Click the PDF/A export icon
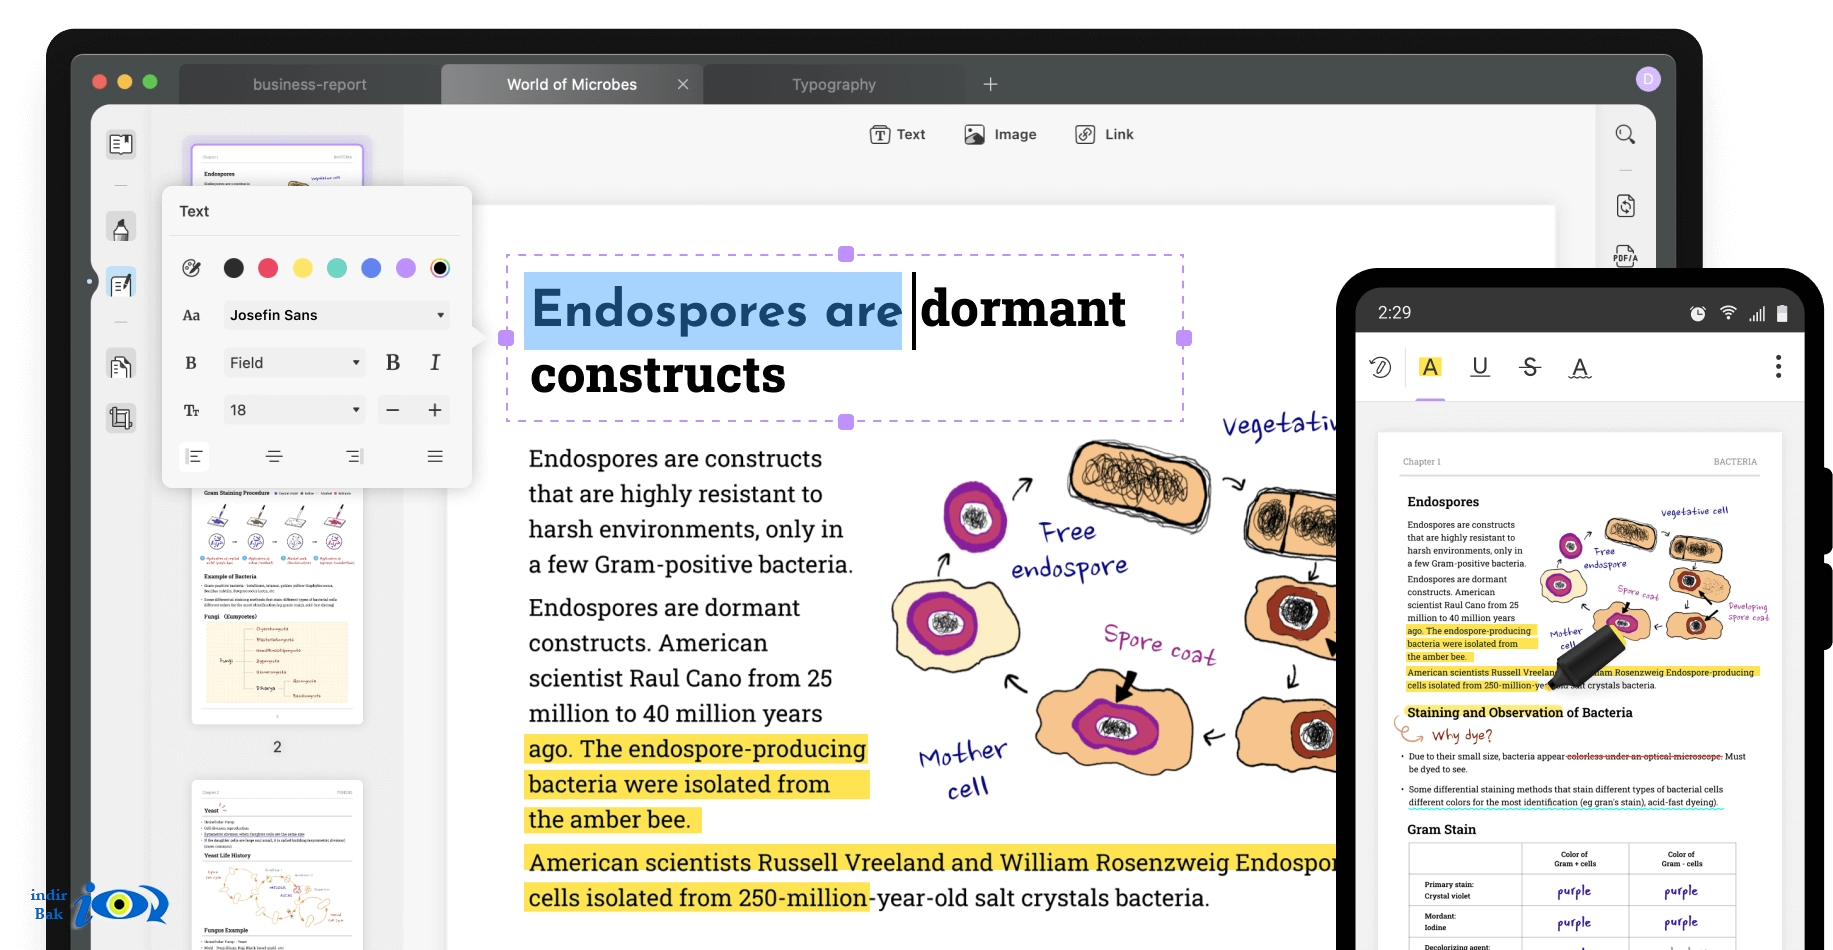Viewport: 1833px width, 950px height. [x=1626, y=255]
